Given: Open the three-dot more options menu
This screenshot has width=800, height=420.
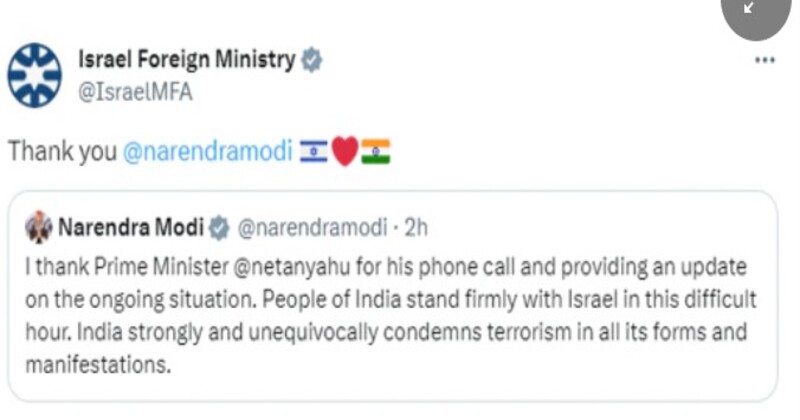Looking at the screenshot, I should 765,60.
